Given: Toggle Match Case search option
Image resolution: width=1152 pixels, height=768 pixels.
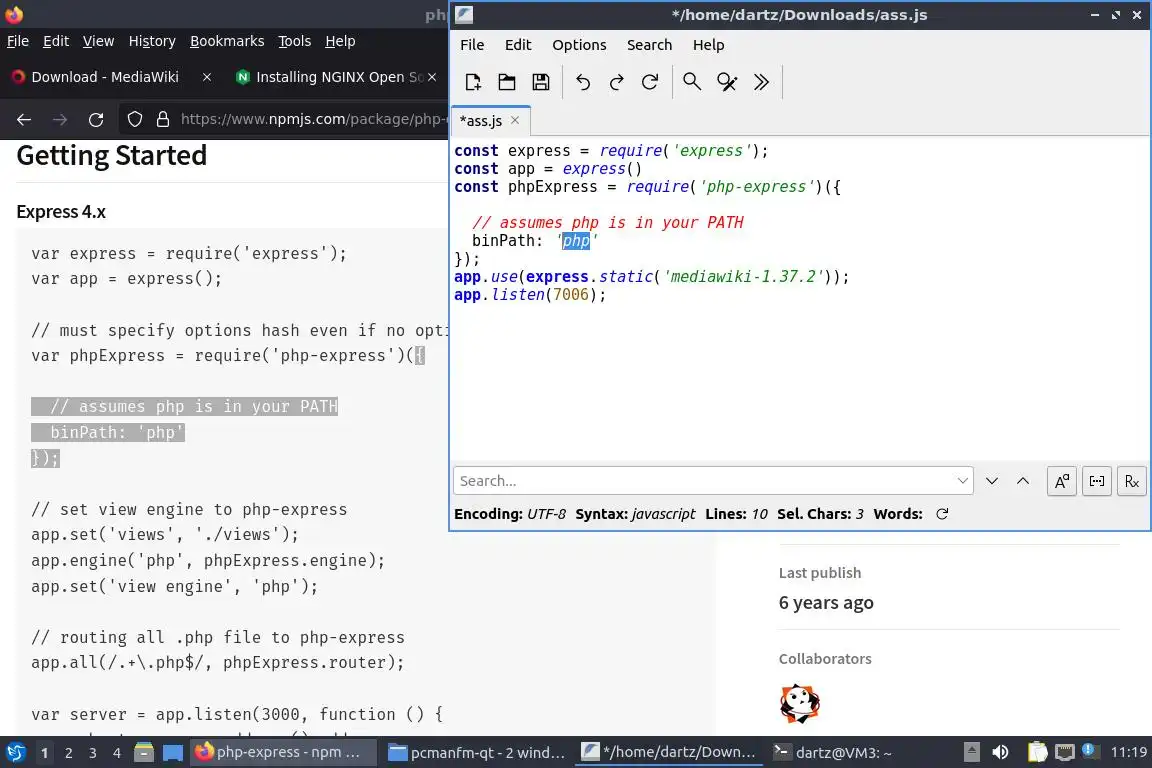Looking at the screenshot, I should 1062,481.
